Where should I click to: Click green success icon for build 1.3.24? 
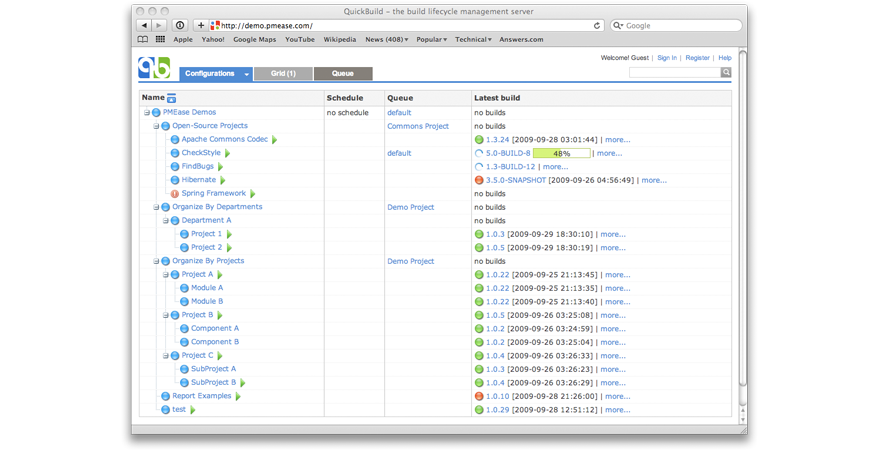tap(479, 140)
